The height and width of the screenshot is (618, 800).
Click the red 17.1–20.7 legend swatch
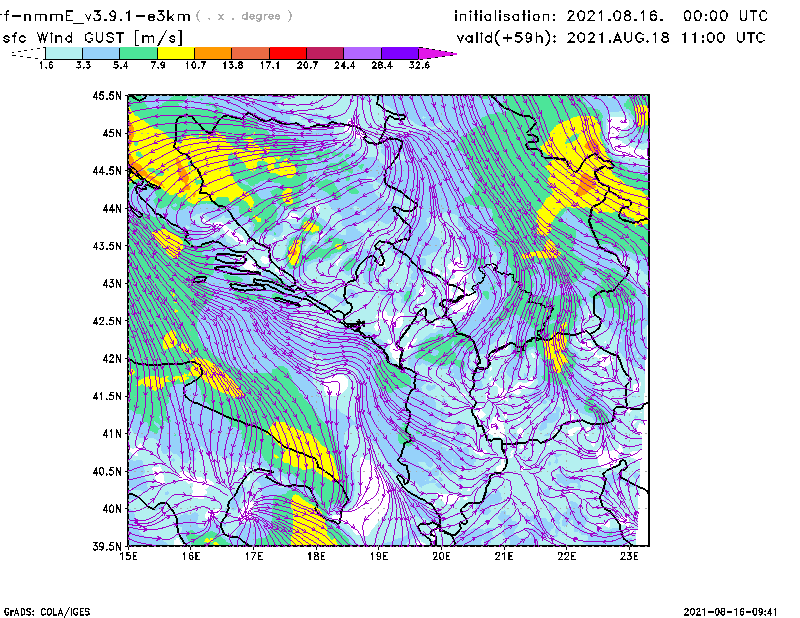(x=288, y=53)
